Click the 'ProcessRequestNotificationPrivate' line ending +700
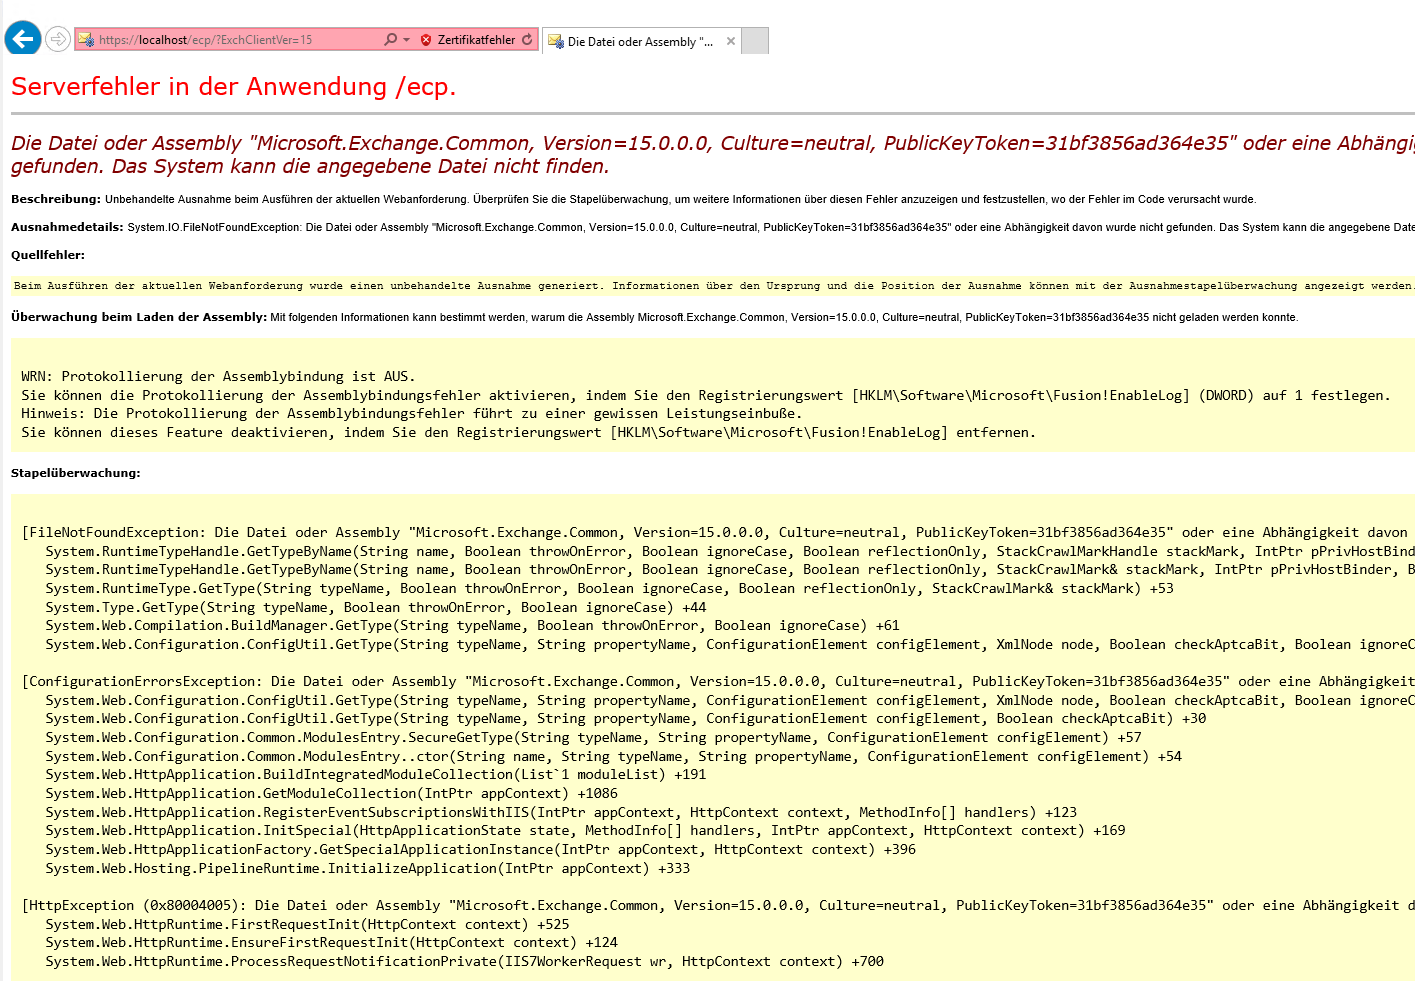Screen dimensions: 1415x981 464,961
